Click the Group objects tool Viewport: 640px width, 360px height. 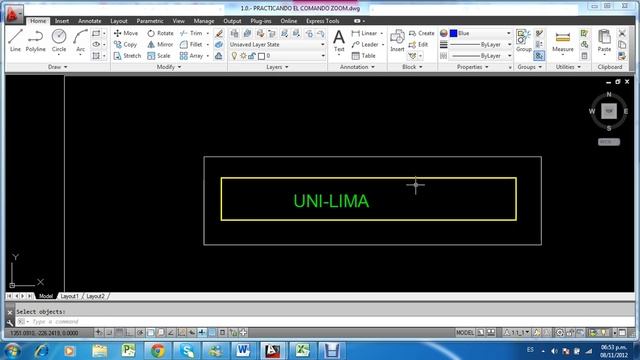524,40
